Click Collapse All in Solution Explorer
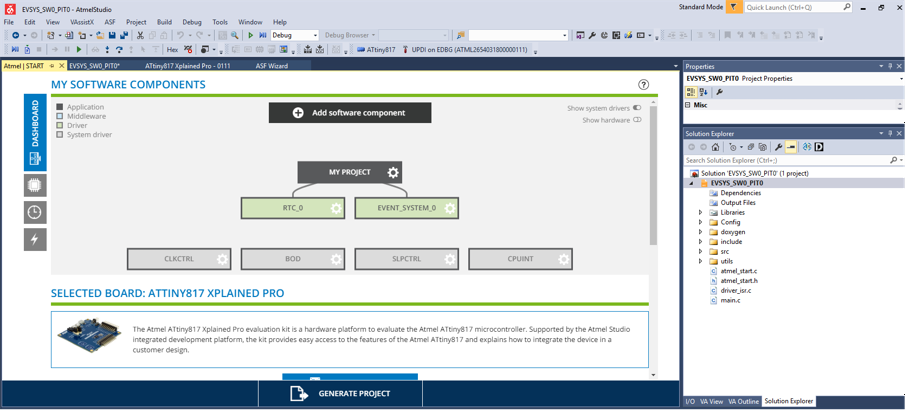 751,147
